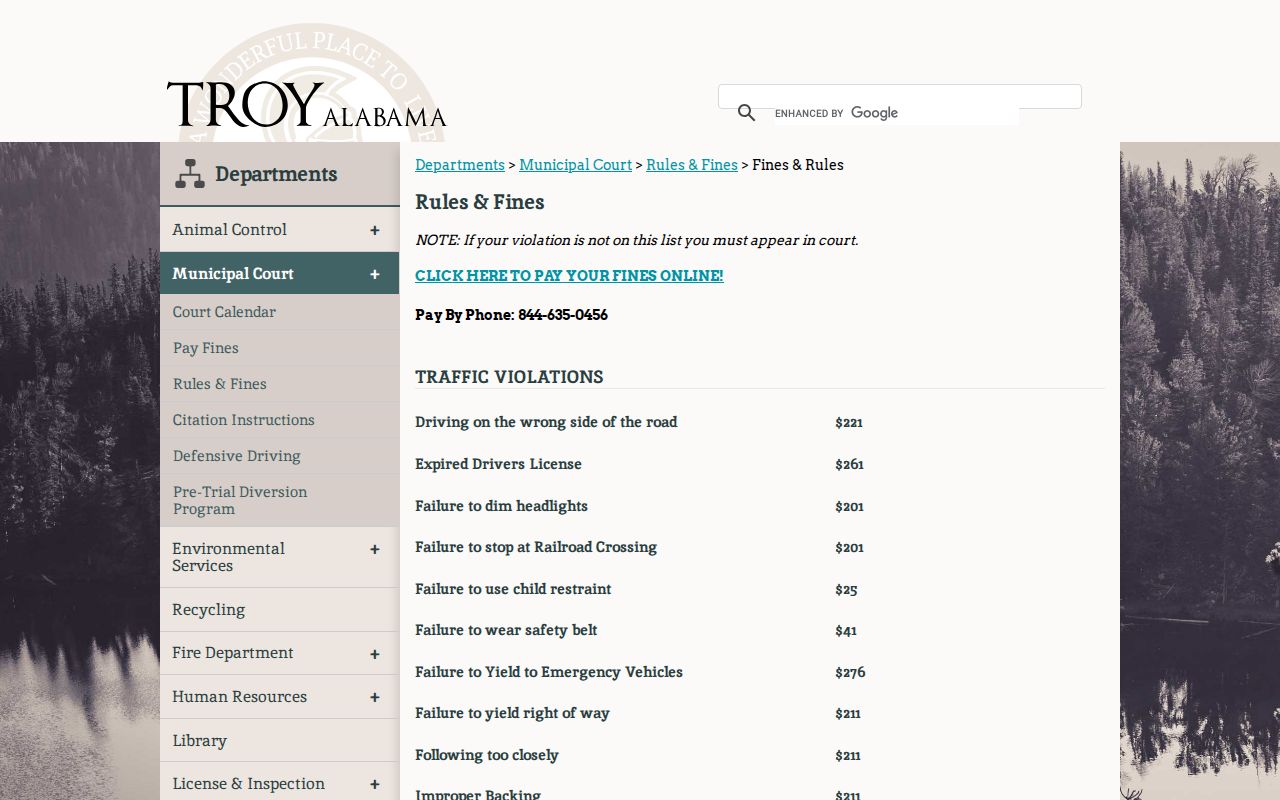The image size is (1280, 800).
Task: Click the NOTE about appearing in court
Action: (x=636, y=240)
